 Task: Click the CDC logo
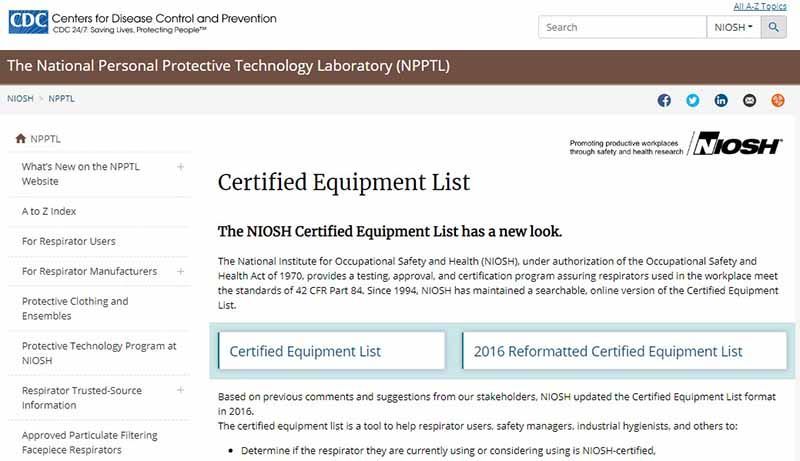click(29, 22)
